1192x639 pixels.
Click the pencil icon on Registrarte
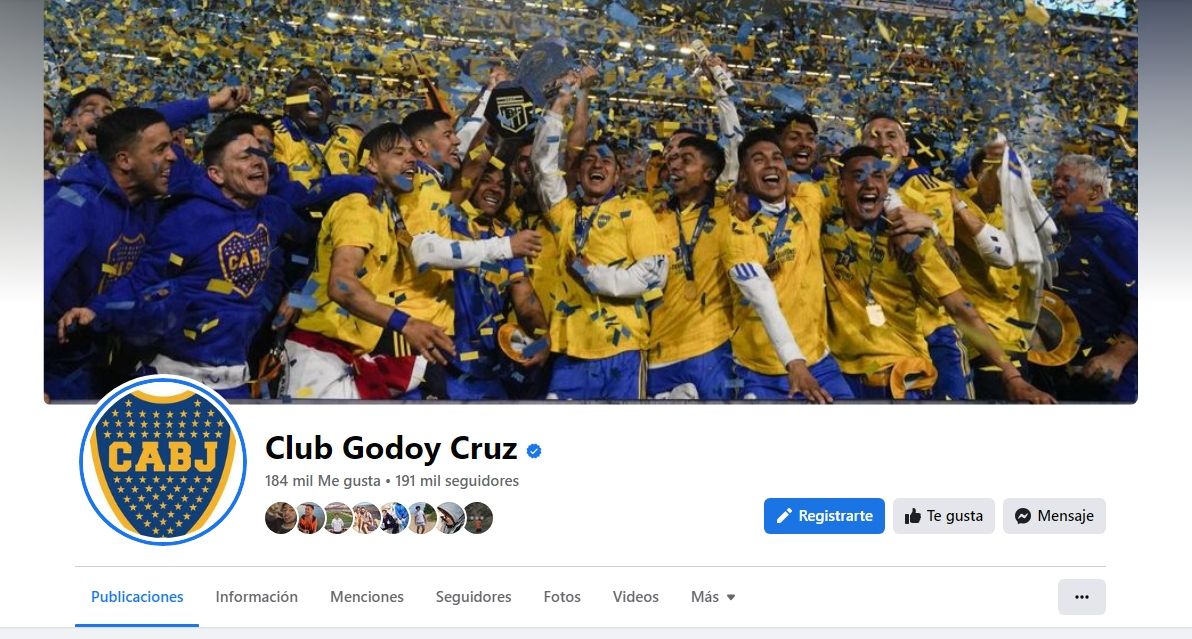coord(784,516)
